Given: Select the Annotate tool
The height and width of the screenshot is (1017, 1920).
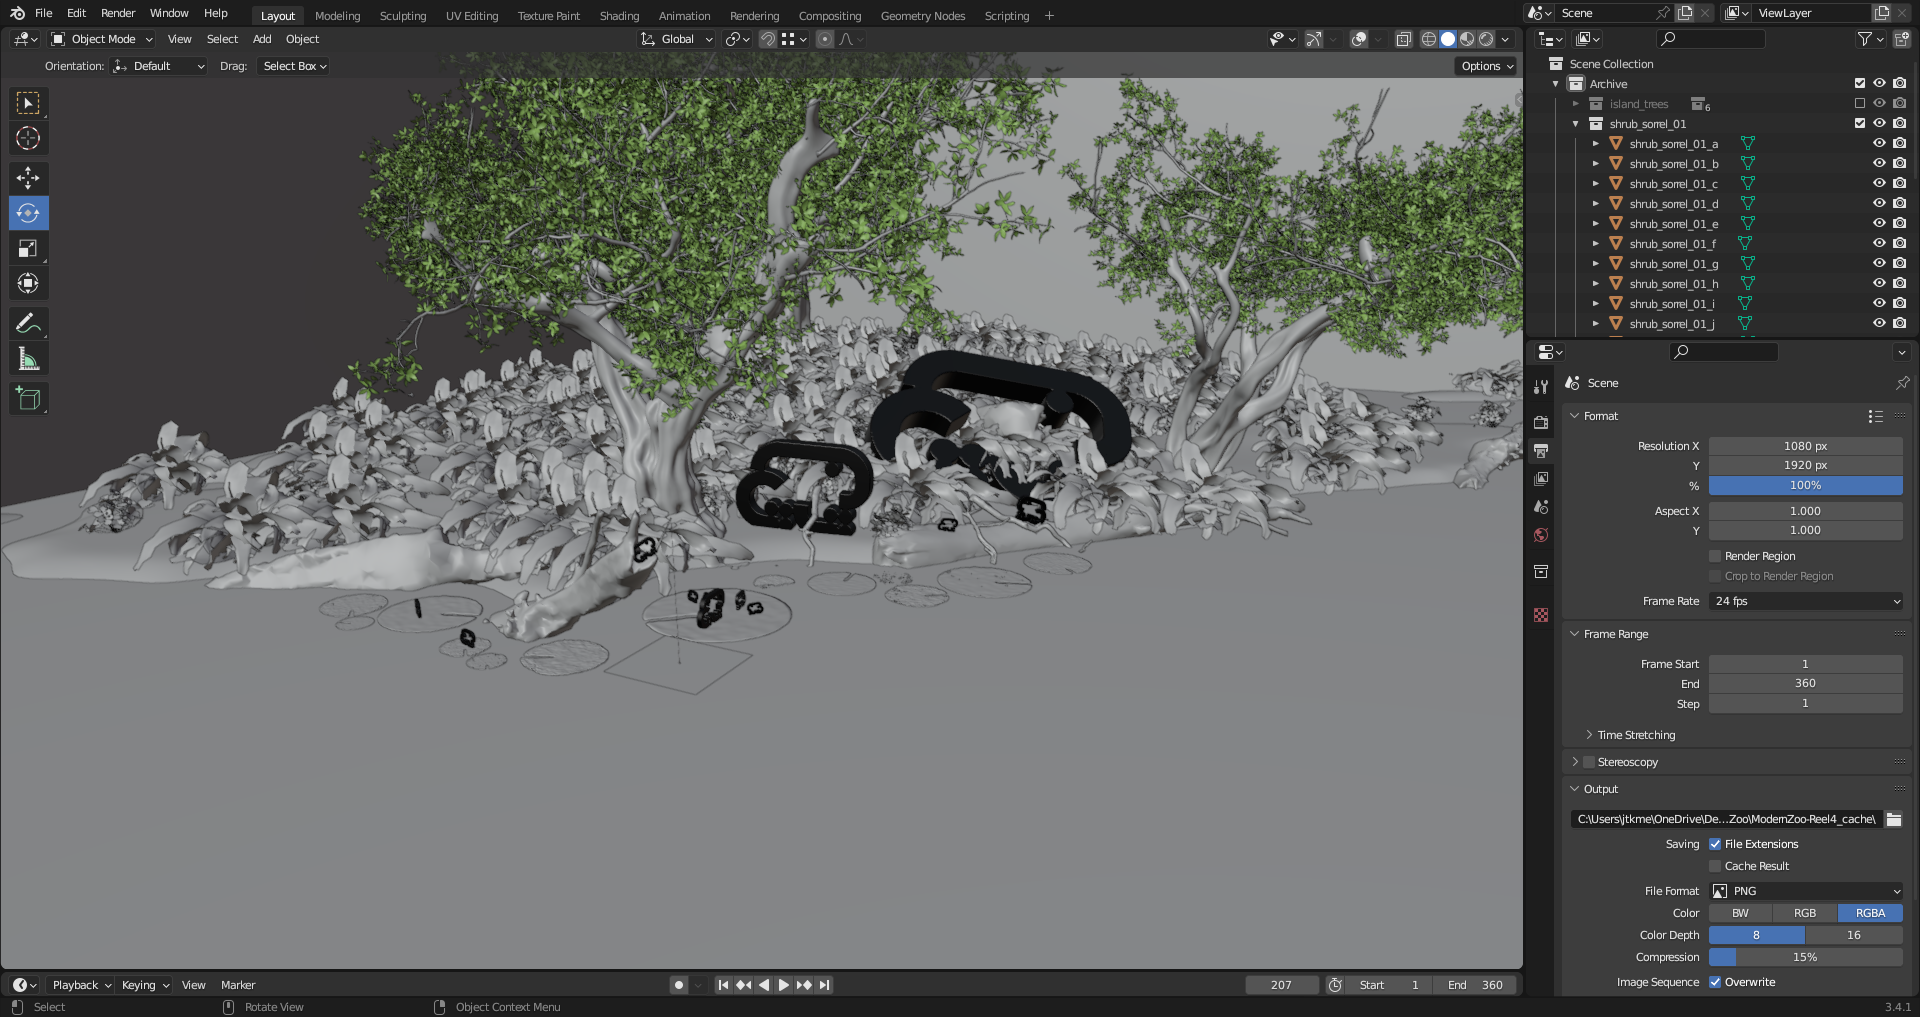Looking at the screenshot, I should pos(28,323).
